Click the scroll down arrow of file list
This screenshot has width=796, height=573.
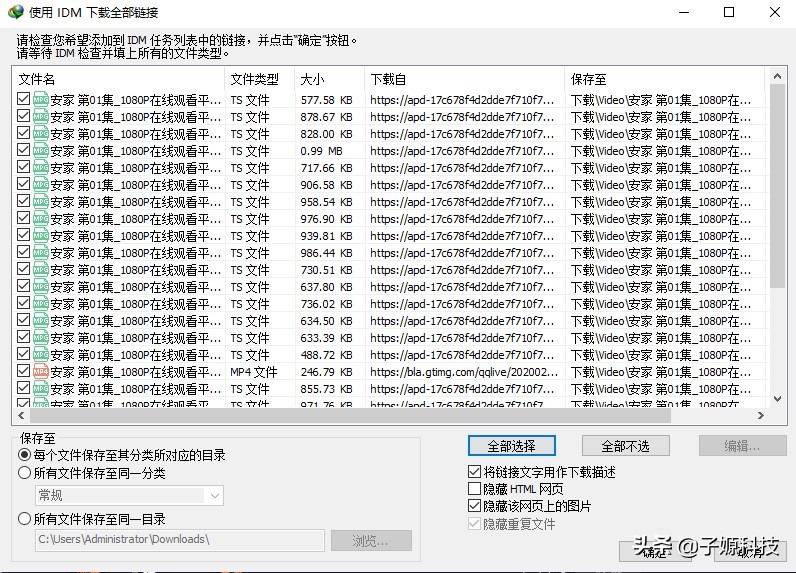(777, 399)
